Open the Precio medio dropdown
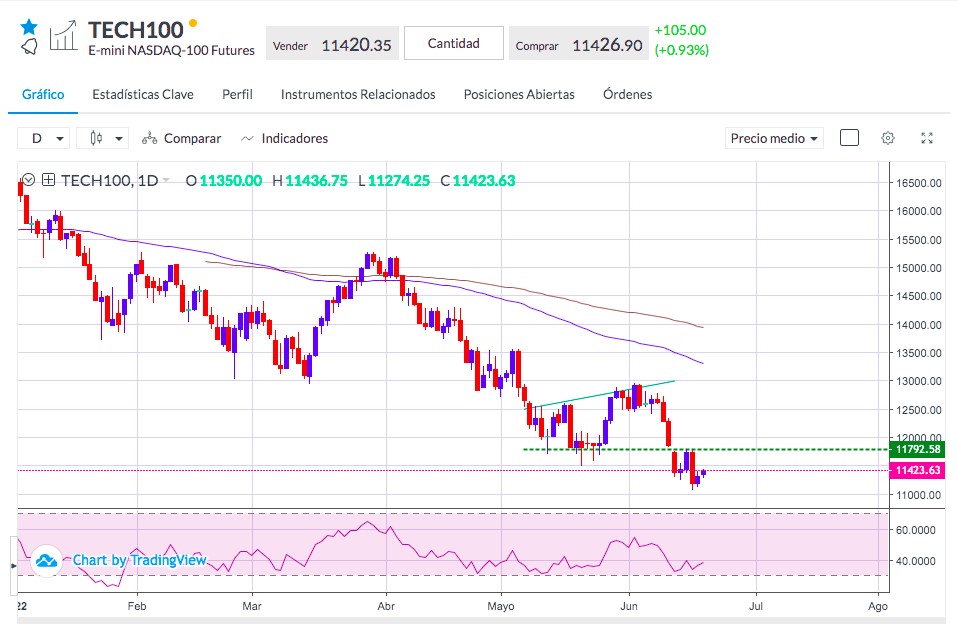958x624 pixels. click(774, 139)
